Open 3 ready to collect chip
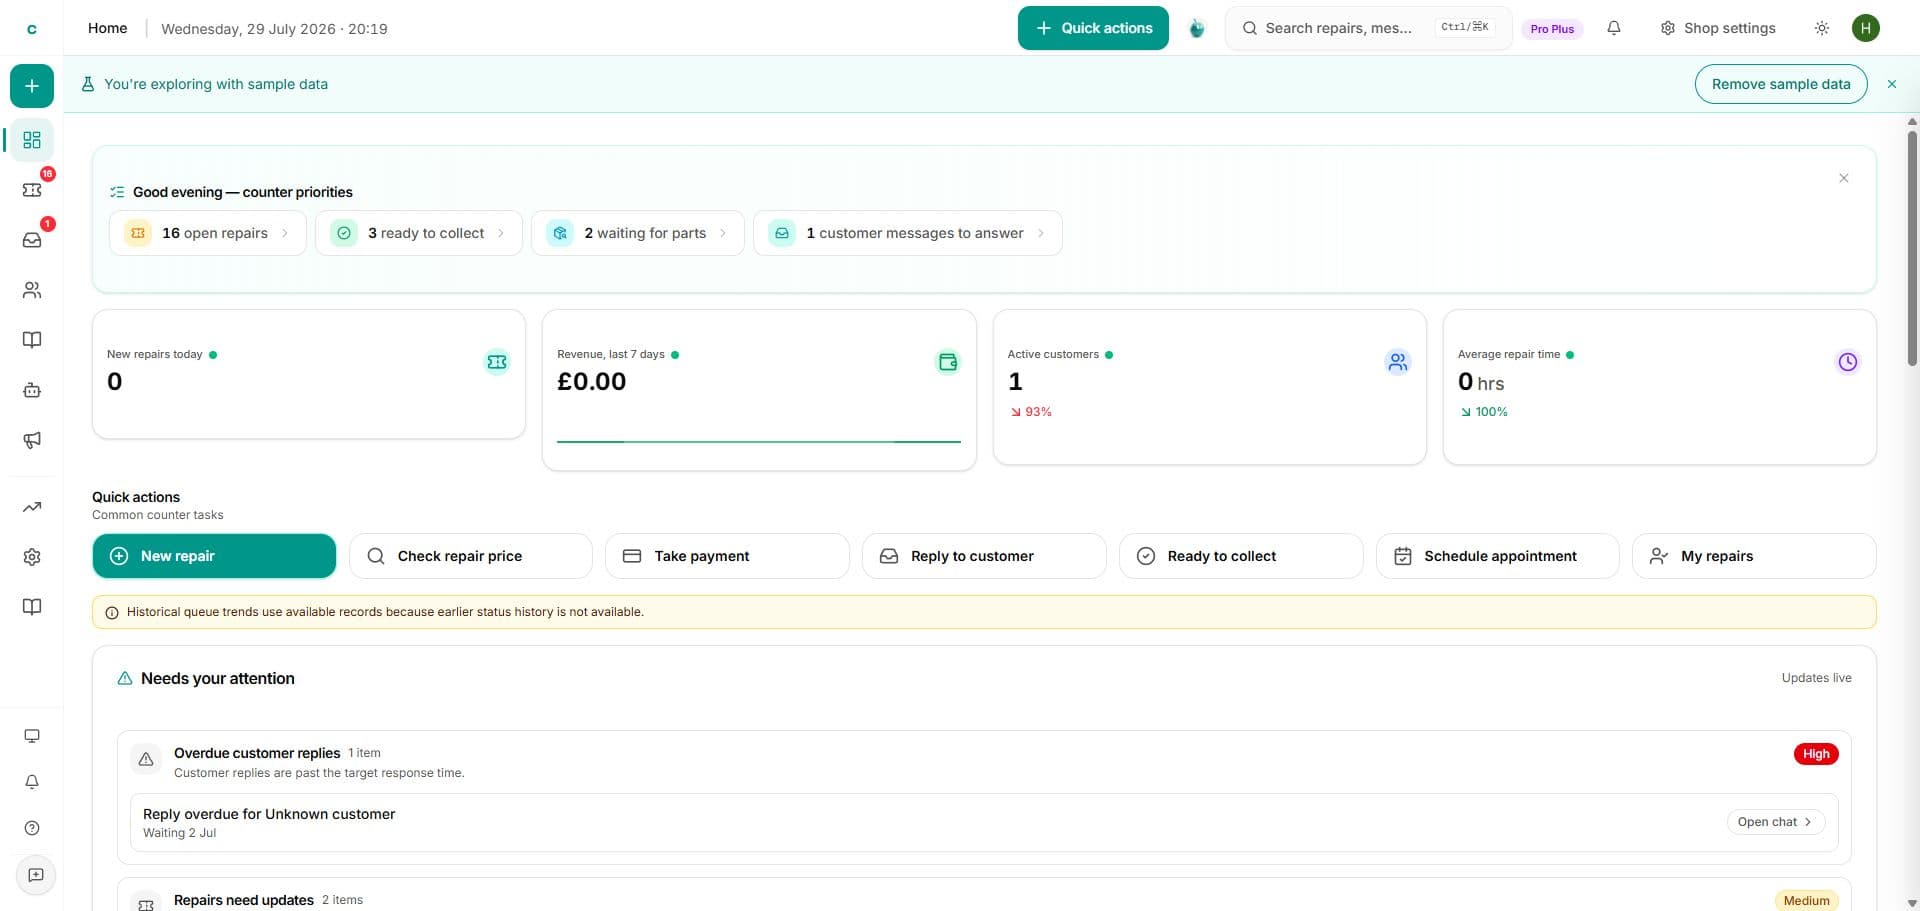This screenshot has width=1920, height=911. 419,233
